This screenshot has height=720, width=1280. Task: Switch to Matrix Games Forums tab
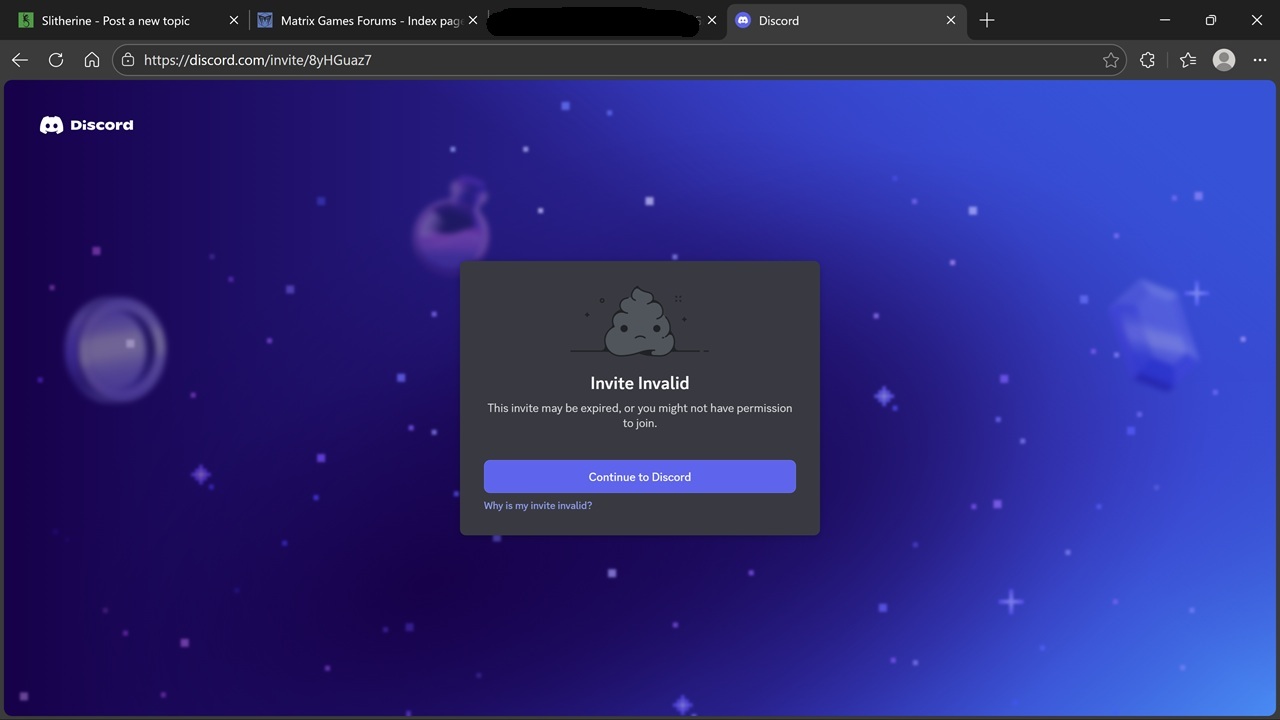360,20
